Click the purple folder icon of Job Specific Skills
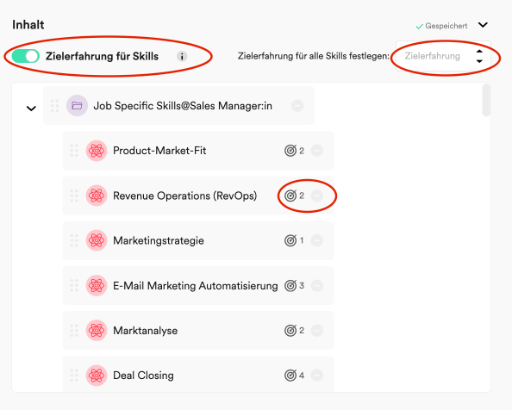Screen dimensions: 512x410 [x=77, y=106]
